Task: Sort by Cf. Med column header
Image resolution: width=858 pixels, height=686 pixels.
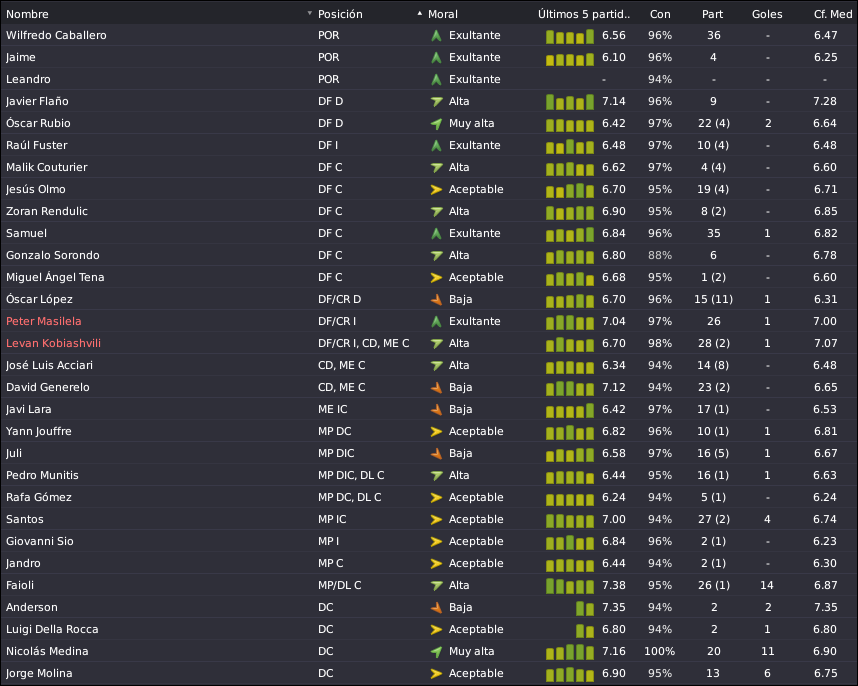Action: pyautogui.click(x=833, y=14)
